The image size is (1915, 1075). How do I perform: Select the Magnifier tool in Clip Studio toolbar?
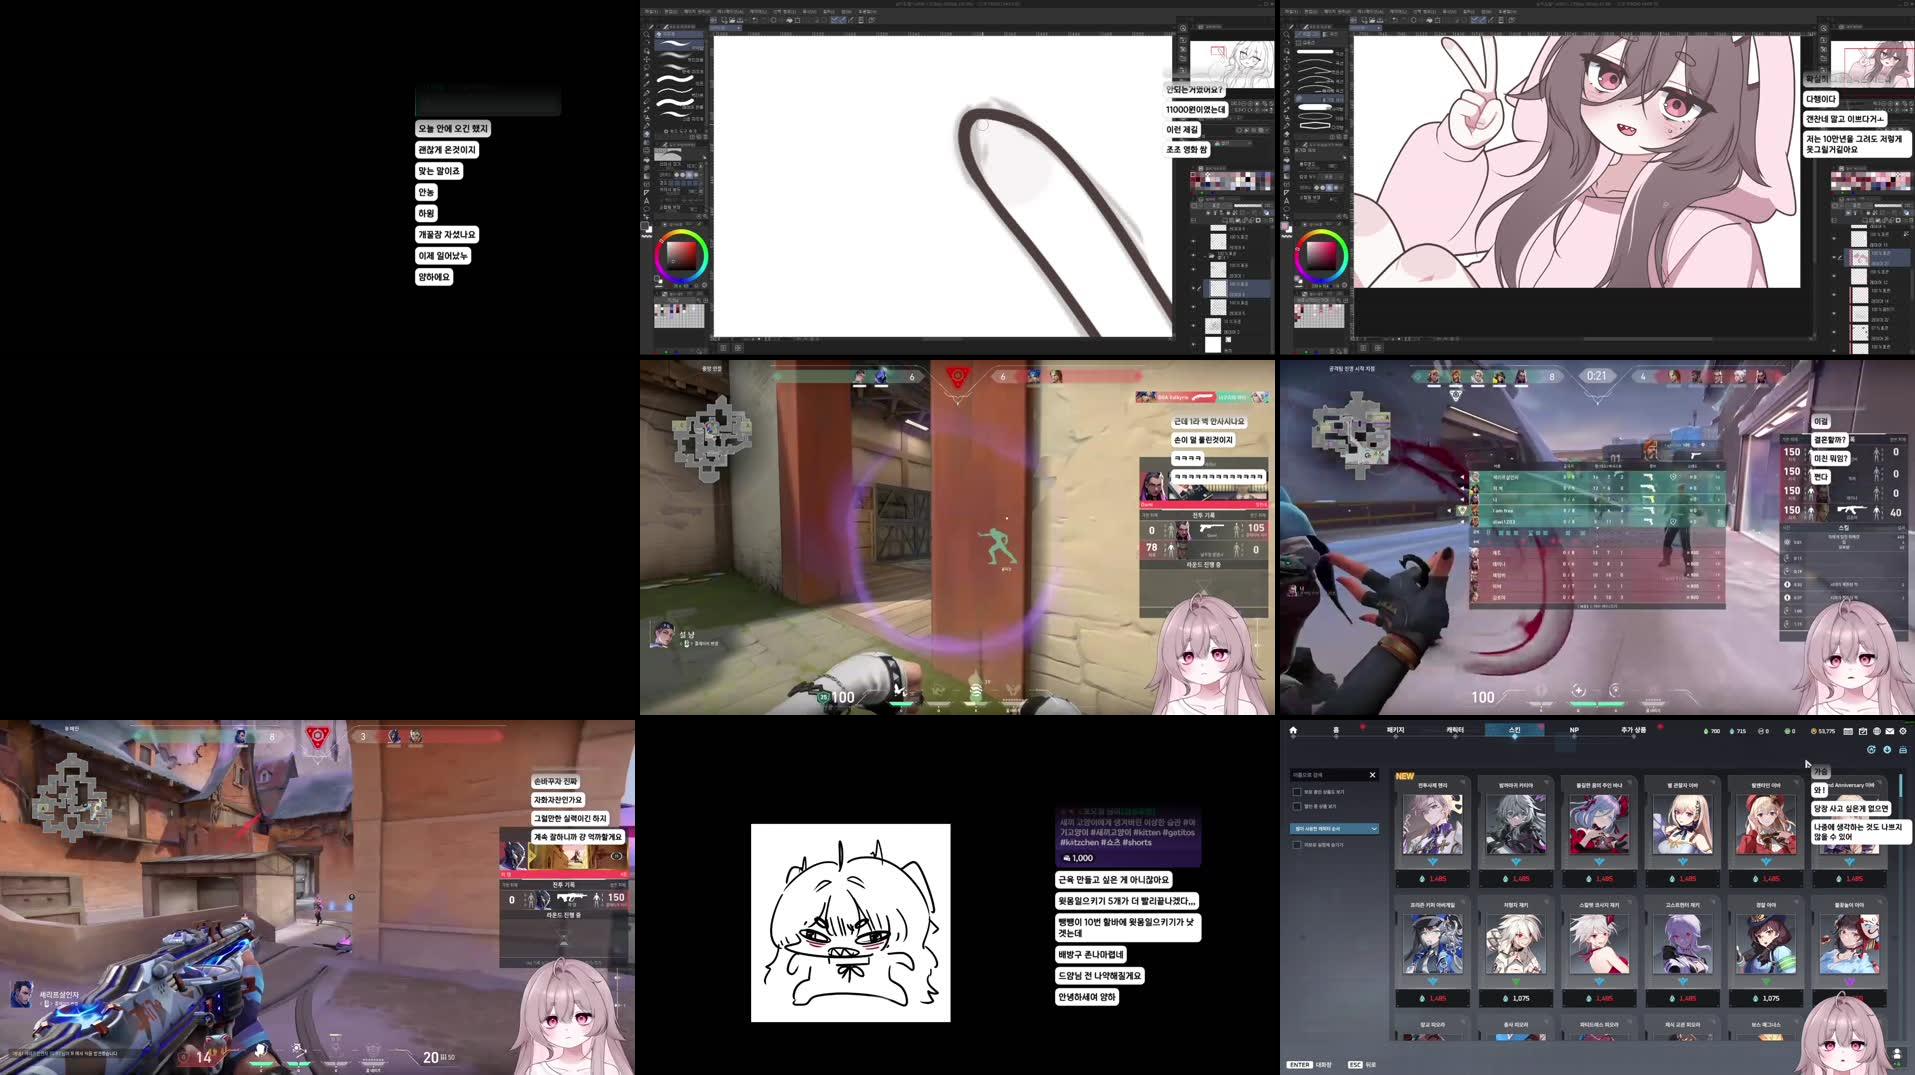click(x=646, y=33)
